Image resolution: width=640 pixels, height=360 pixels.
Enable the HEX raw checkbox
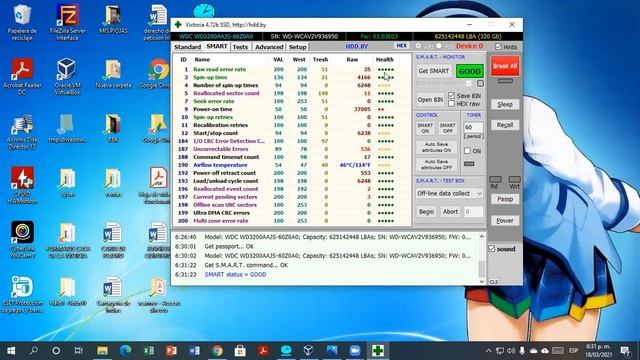(x=451, y=104)
